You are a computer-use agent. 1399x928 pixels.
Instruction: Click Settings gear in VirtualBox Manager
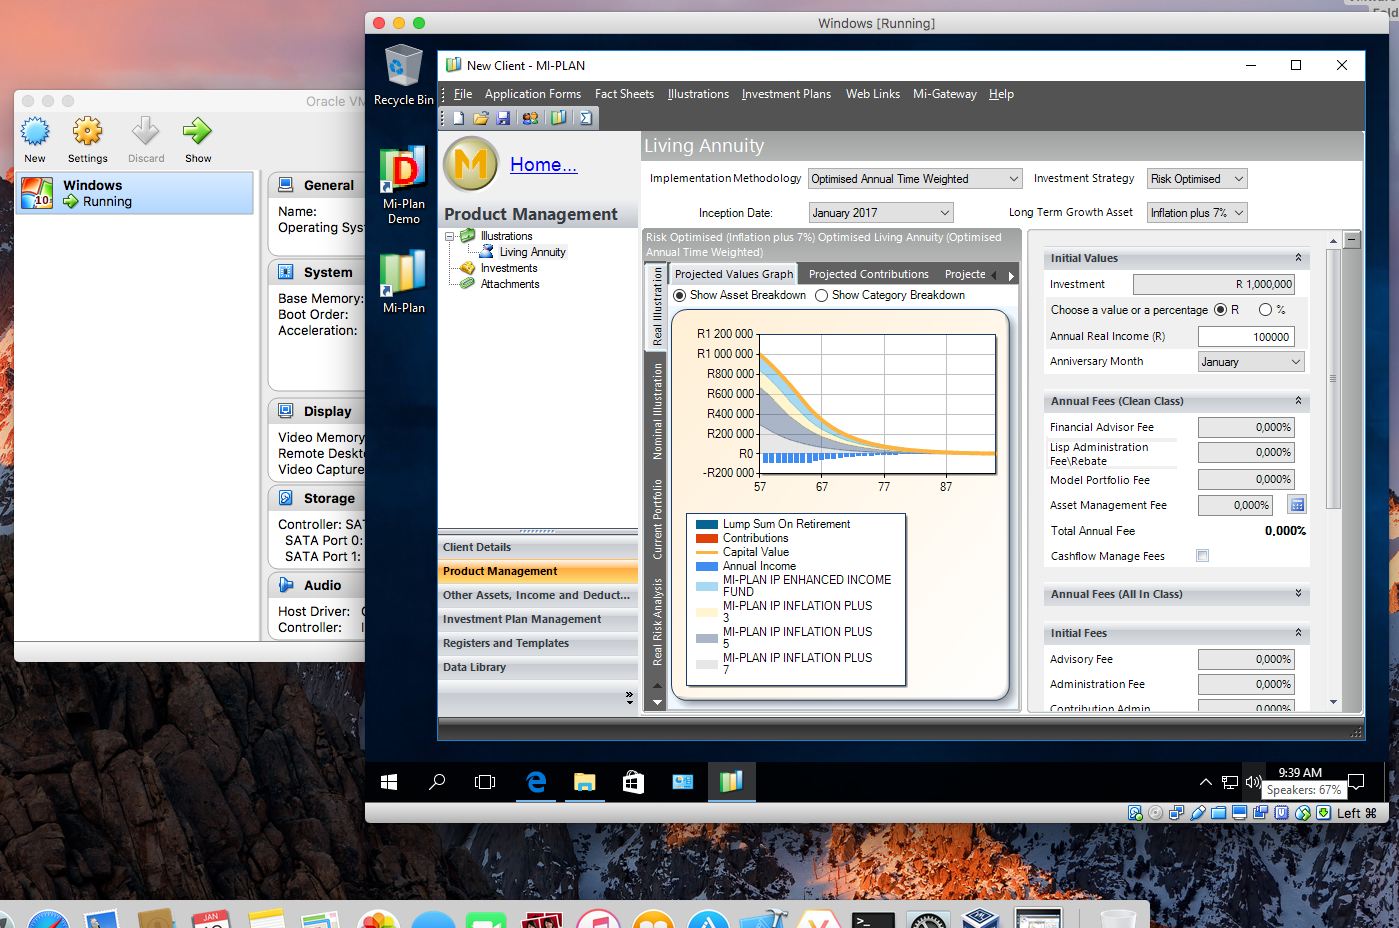click(x=88, y=139)
